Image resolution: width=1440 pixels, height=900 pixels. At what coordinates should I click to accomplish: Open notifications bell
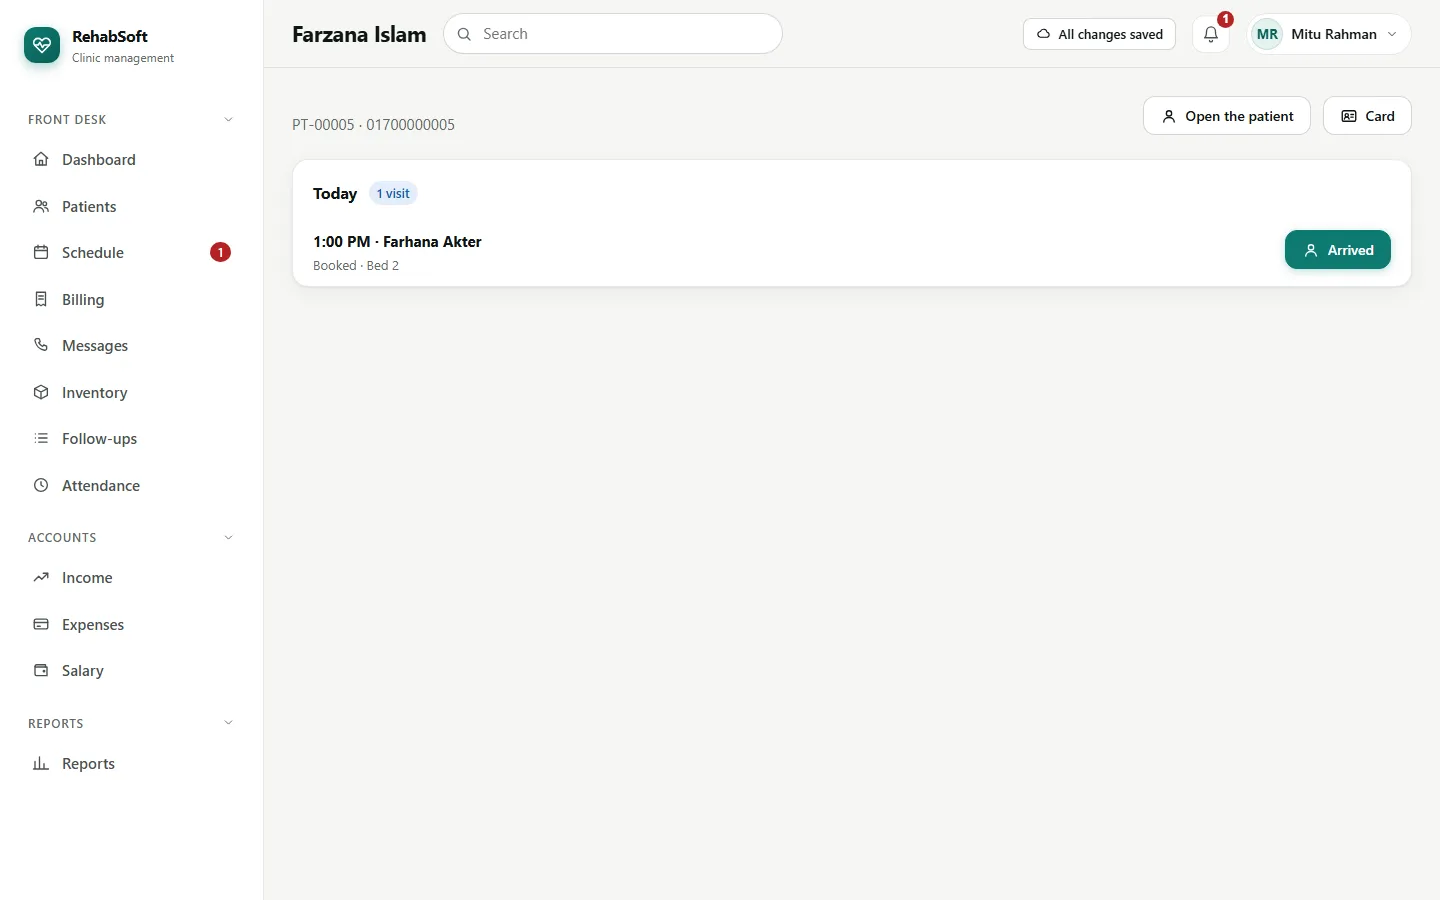pos(1211,34)
